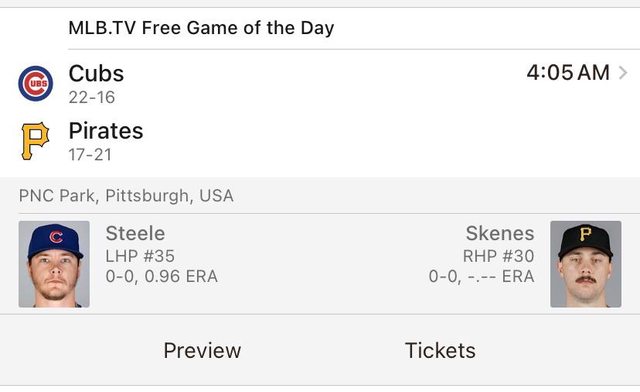Tap the 4:05 AM game time
This screenshot has width=640, height=392.
(568, 73)
